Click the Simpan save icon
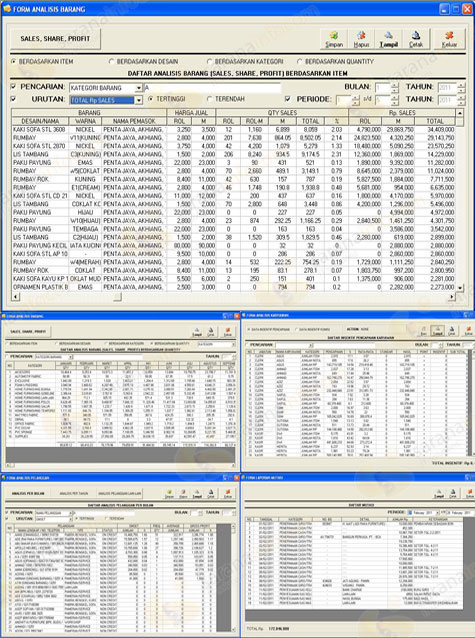This screenshot has width=475, height=638. (334, 39)
